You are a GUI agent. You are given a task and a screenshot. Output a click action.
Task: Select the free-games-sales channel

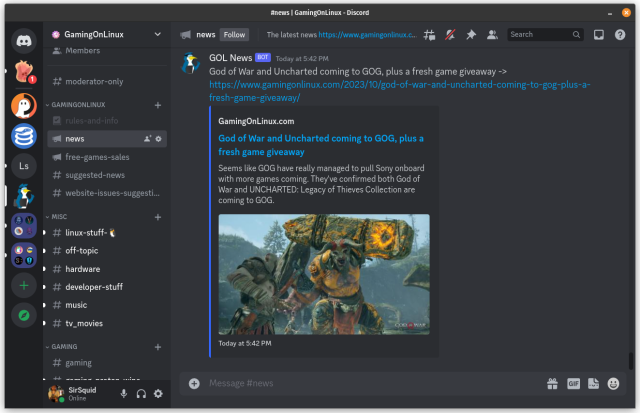(x=97, y=157)
